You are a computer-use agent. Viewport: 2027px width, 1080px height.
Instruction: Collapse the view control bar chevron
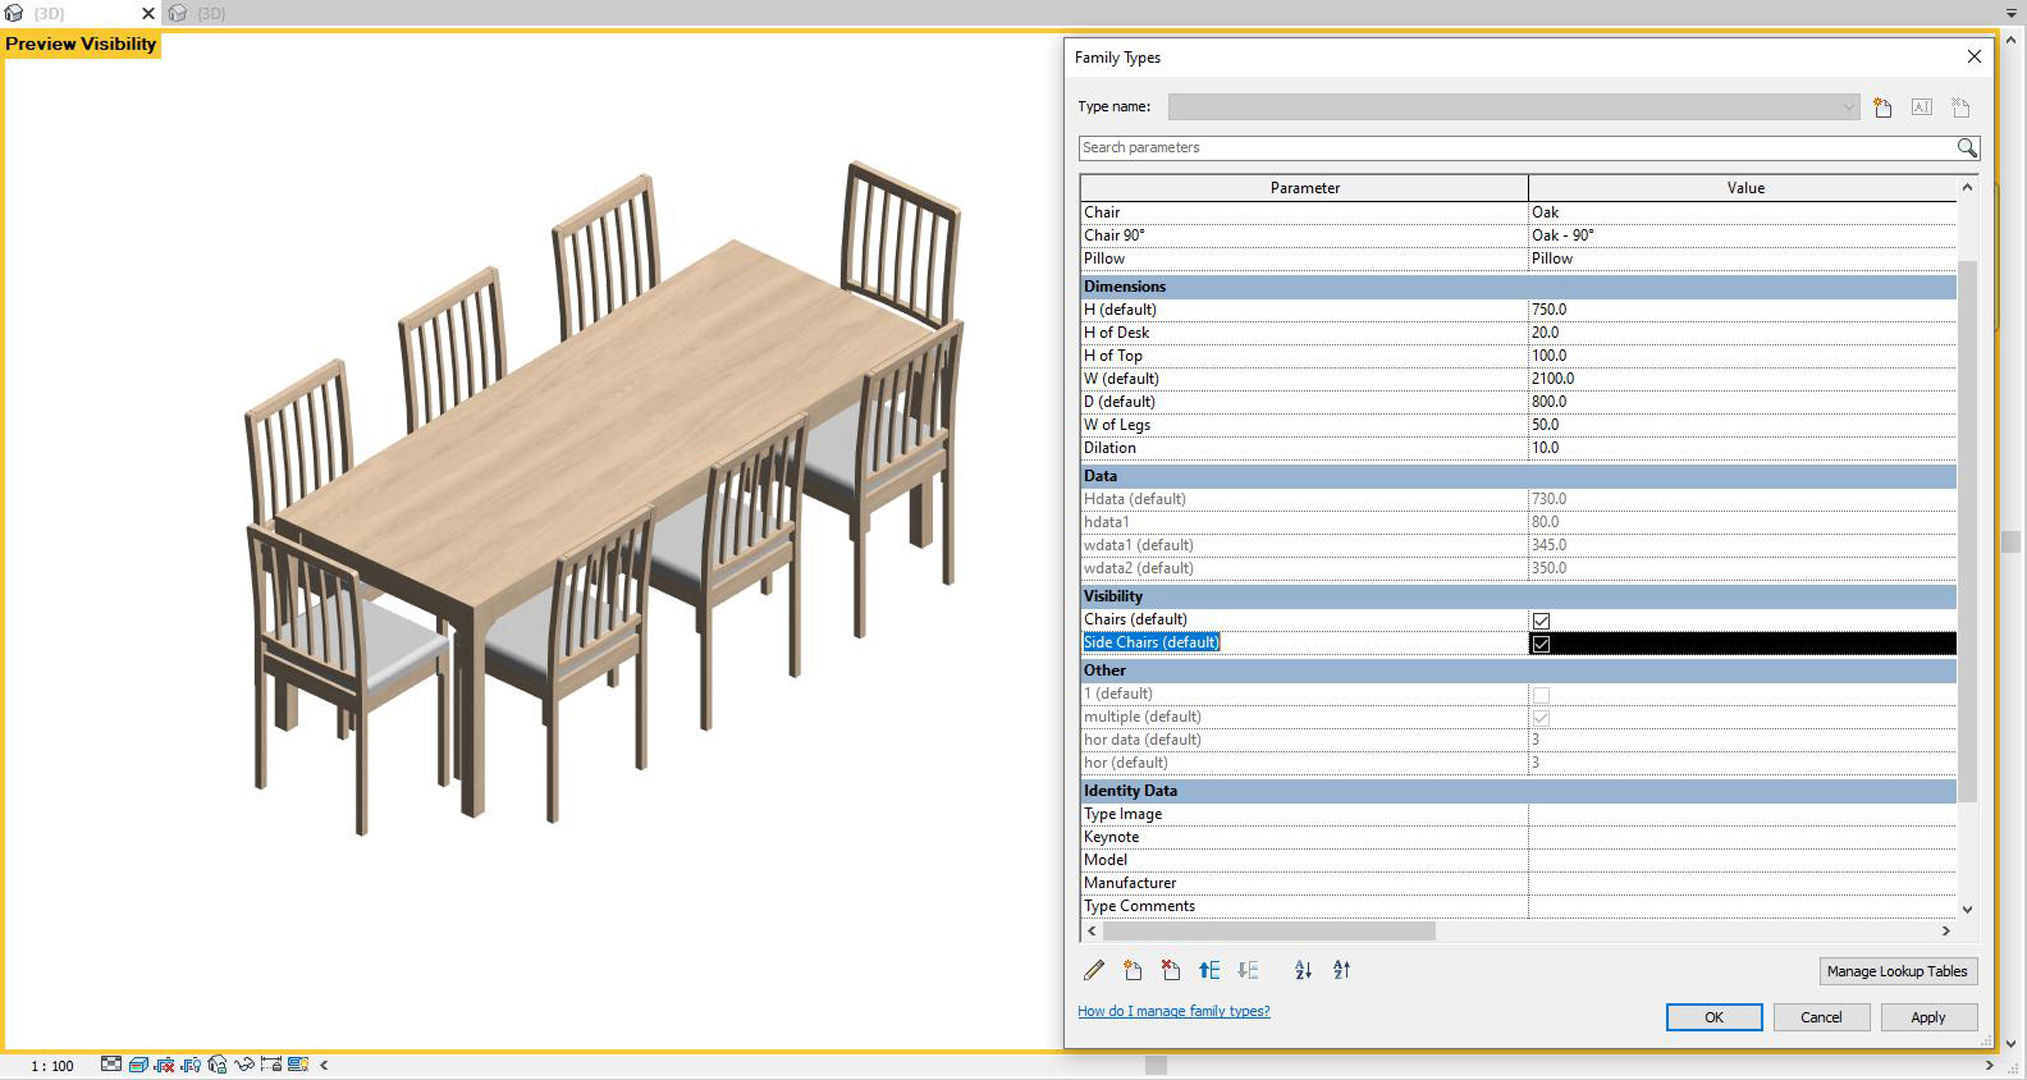pyautogui.click(x=324, y=1064)
